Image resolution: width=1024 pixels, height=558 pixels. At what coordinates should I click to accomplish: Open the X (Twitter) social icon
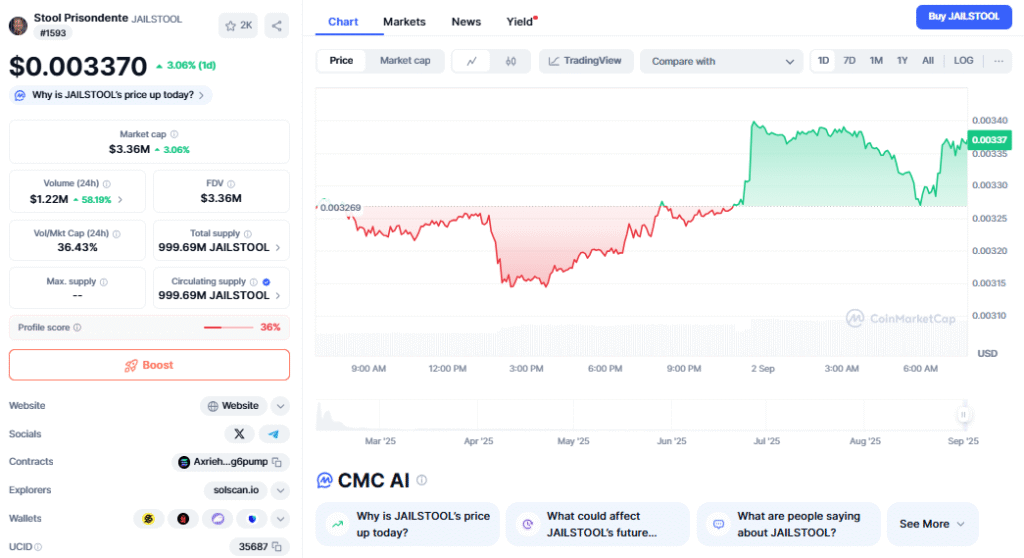(239, 434)
